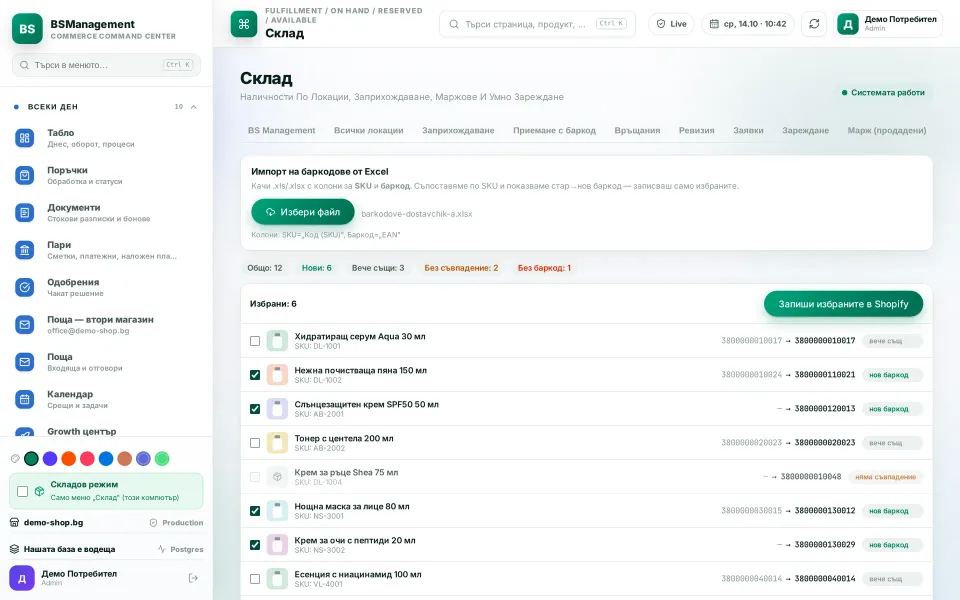Switch to the Всички локации tab
Viewport: 960px width, 600px height.
coord(369,130)
